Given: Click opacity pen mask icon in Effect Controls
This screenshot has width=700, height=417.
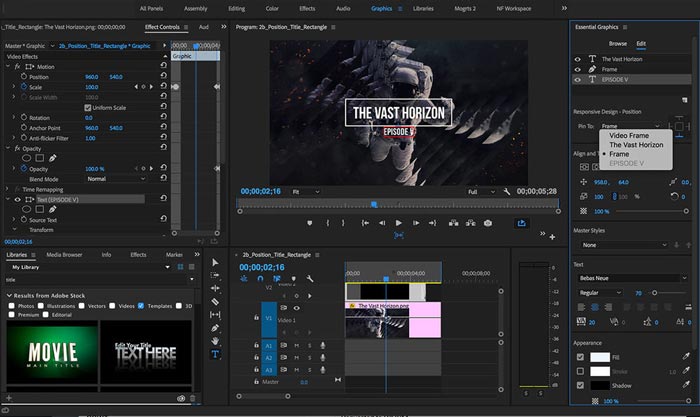Looking at the screenshot, I should coord(53,158).
